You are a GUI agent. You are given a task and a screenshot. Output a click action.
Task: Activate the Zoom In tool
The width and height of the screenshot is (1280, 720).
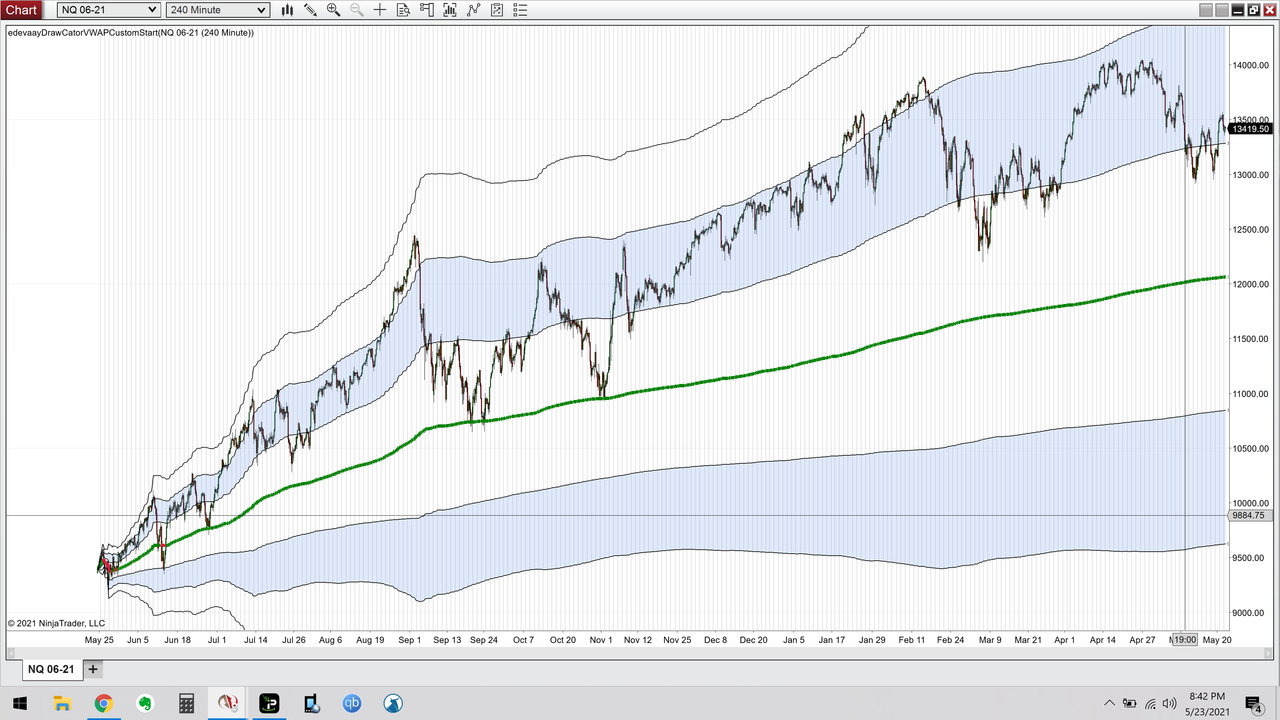pyautogui.click(x=333, y=9)
